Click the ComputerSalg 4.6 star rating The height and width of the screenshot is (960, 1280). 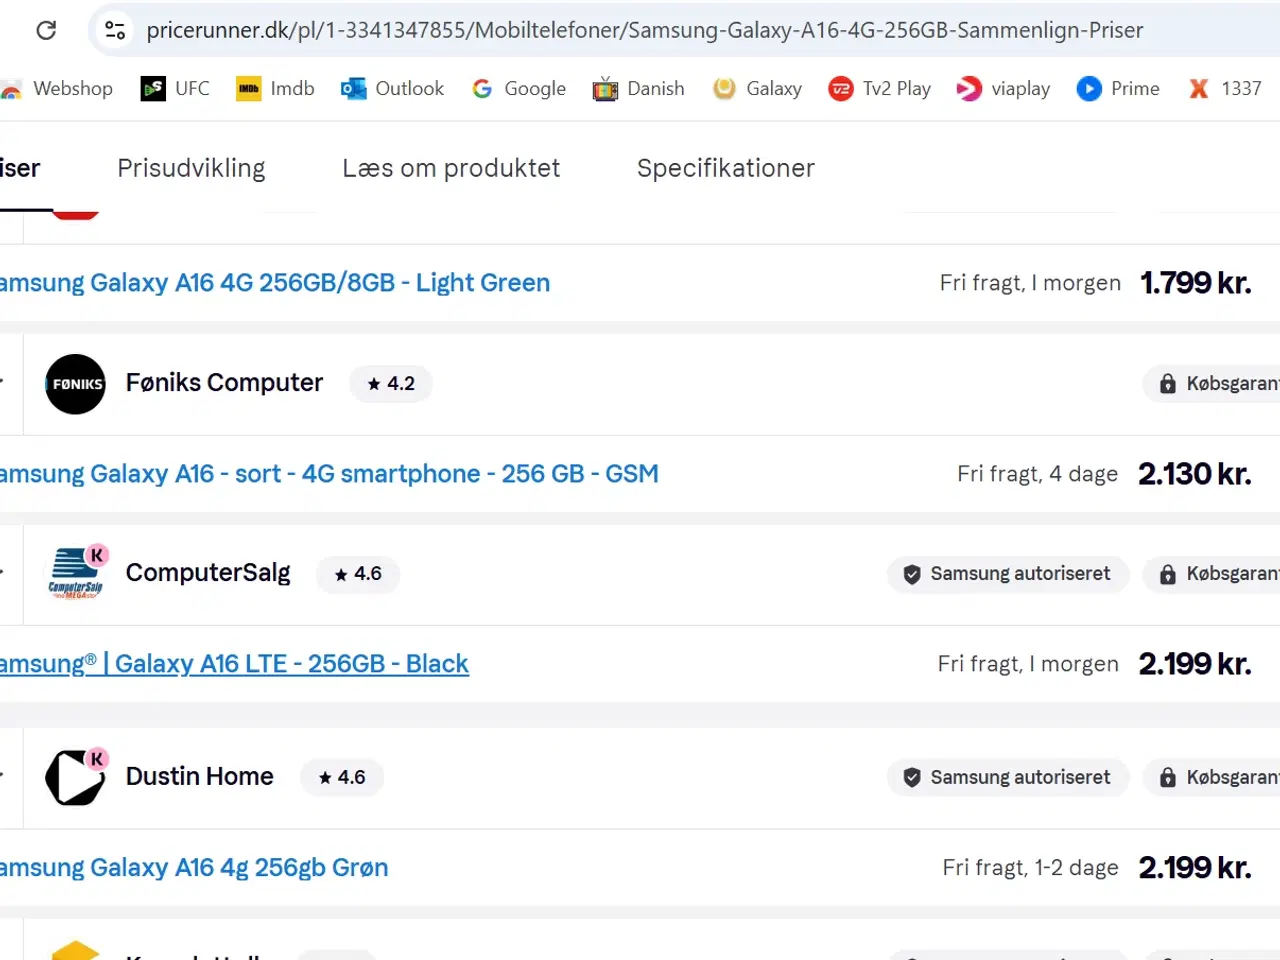(358, 574)
